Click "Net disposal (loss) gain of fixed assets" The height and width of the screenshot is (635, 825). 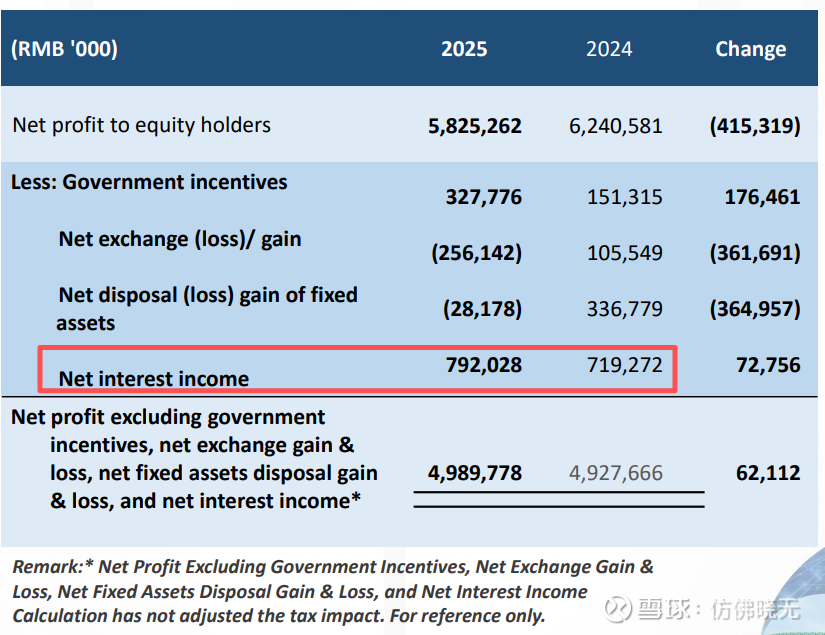[x=207, y=309]
